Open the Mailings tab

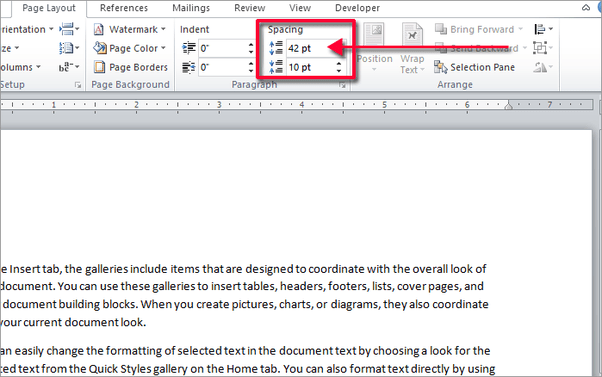pos(191,8)
